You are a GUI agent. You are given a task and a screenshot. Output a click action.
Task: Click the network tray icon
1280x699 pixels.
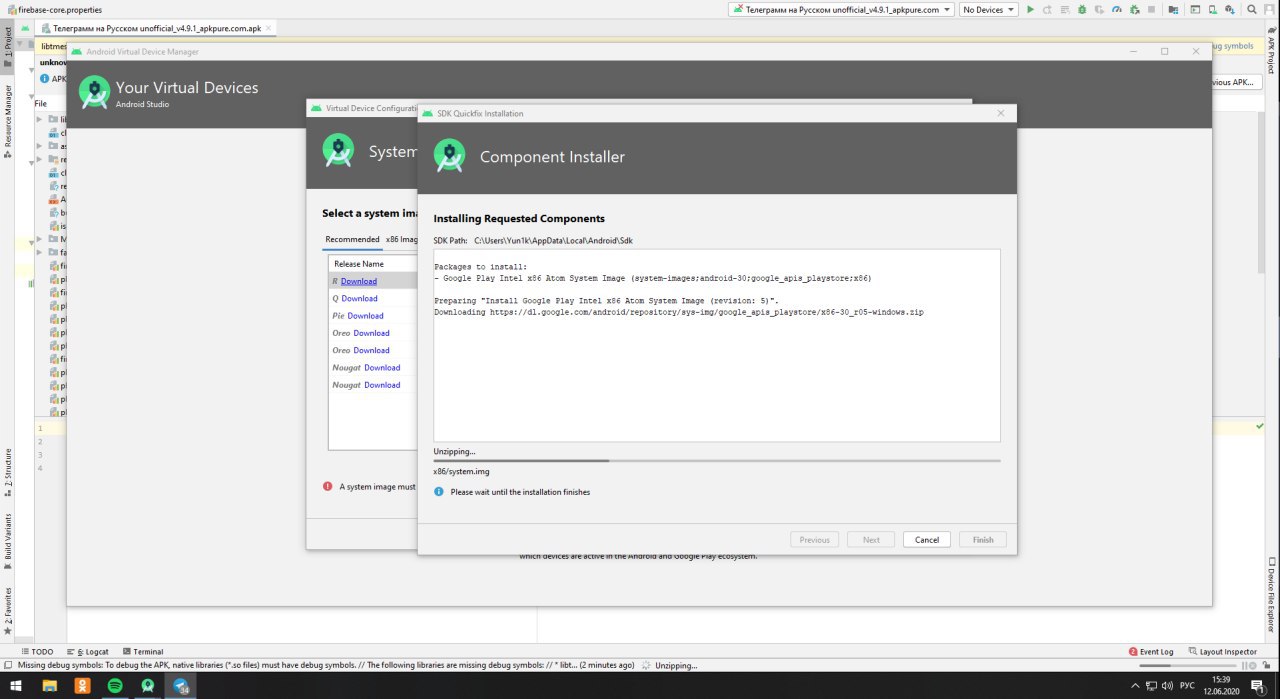click(x=1151, y=686)
